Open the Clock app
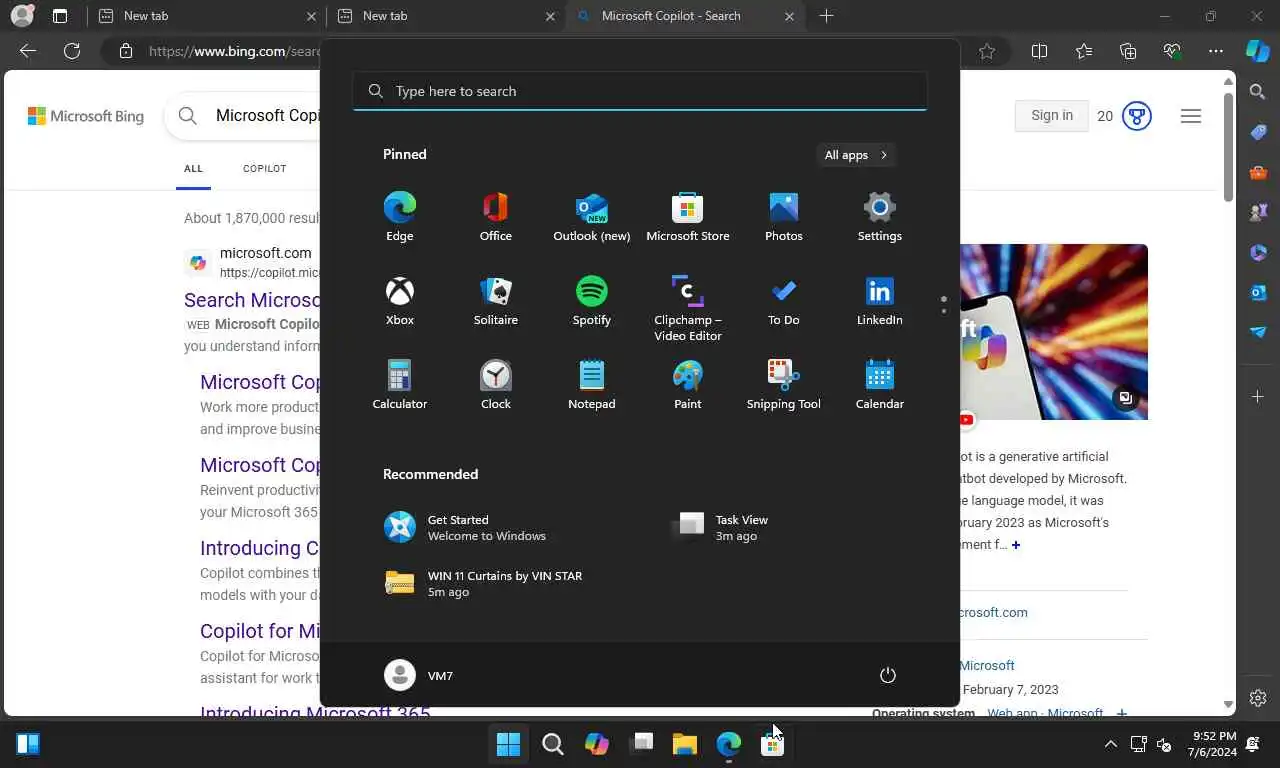The height and width of the screenshot is (768, 1280). (x=495, y=385)
